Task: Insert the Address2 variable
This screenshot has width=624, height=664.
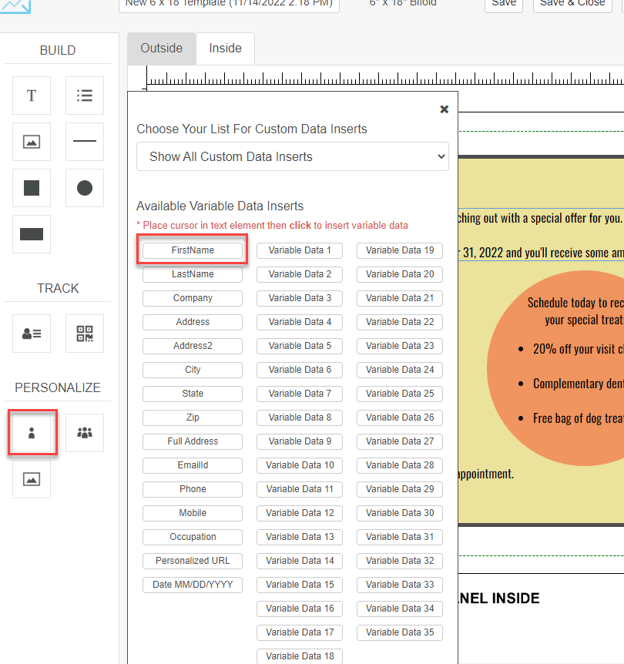Action: click(193, 346)
